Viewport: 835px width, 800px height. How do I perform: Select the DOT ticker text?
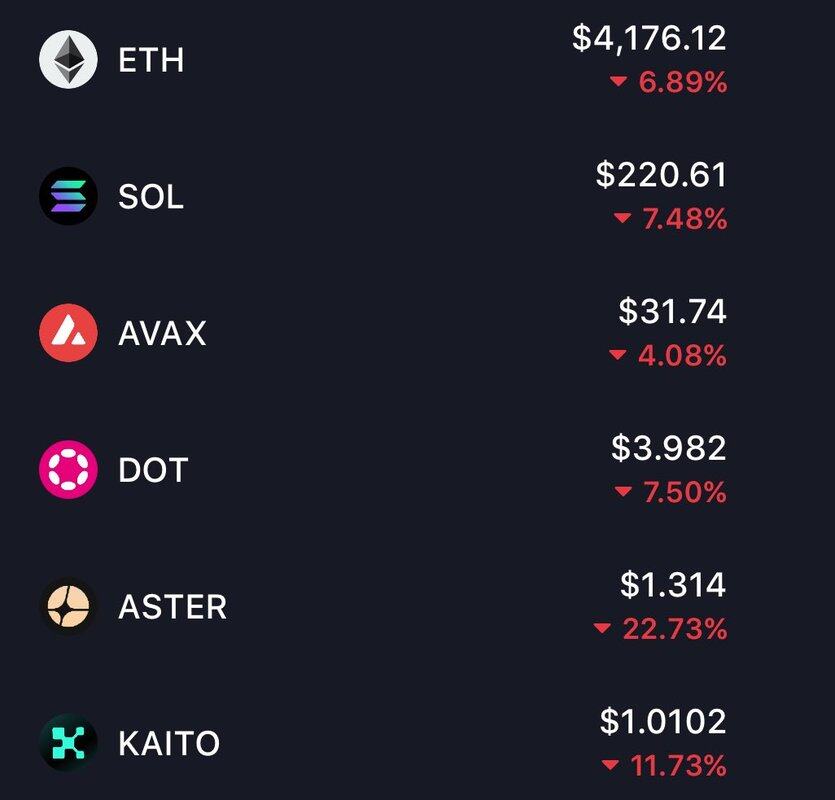(153, 470)
